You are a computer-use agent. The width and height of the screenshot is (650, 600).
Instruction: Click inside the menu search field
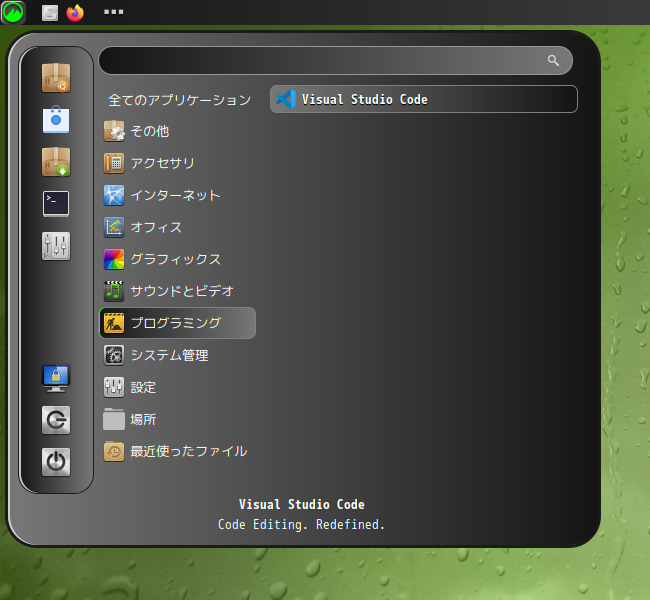point(336,61)
